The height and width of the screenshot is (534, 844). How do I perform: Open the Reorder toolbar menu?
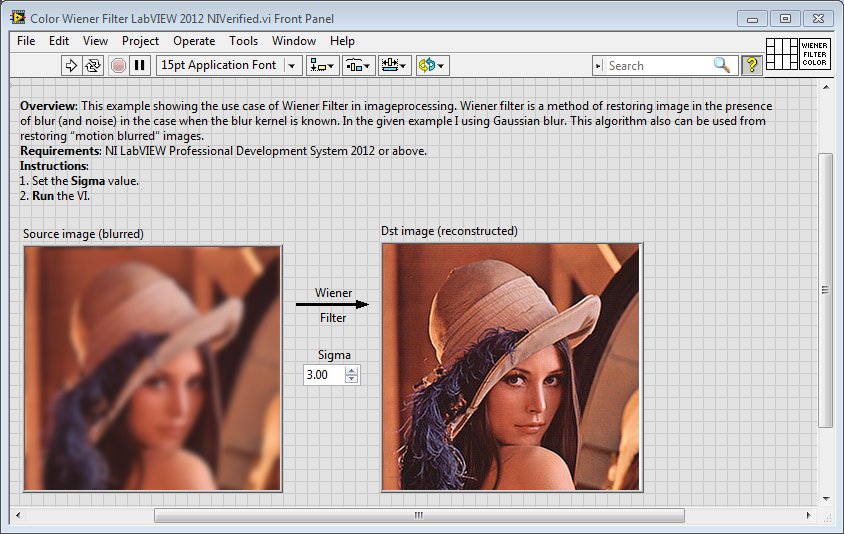point(432,66)
